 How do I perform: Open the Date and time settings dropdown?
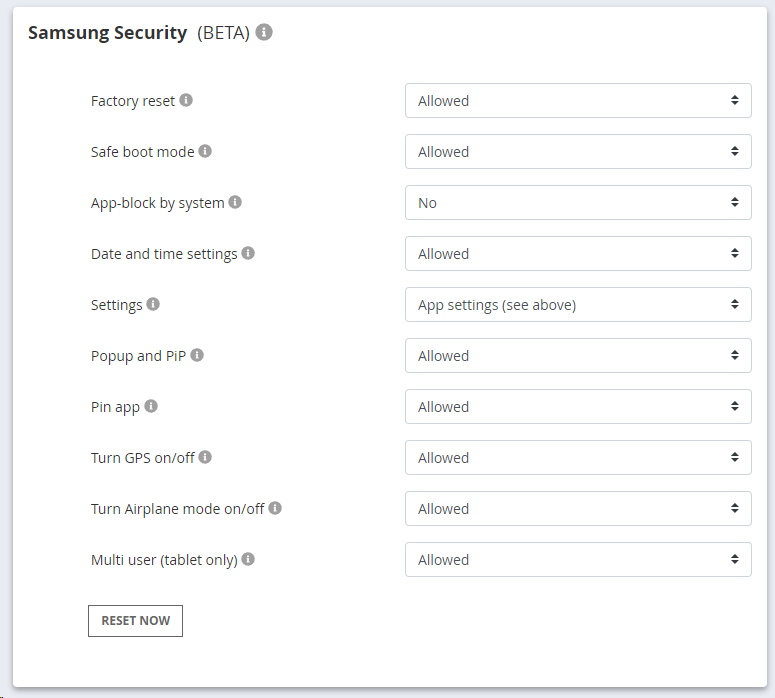coord(578,254)
